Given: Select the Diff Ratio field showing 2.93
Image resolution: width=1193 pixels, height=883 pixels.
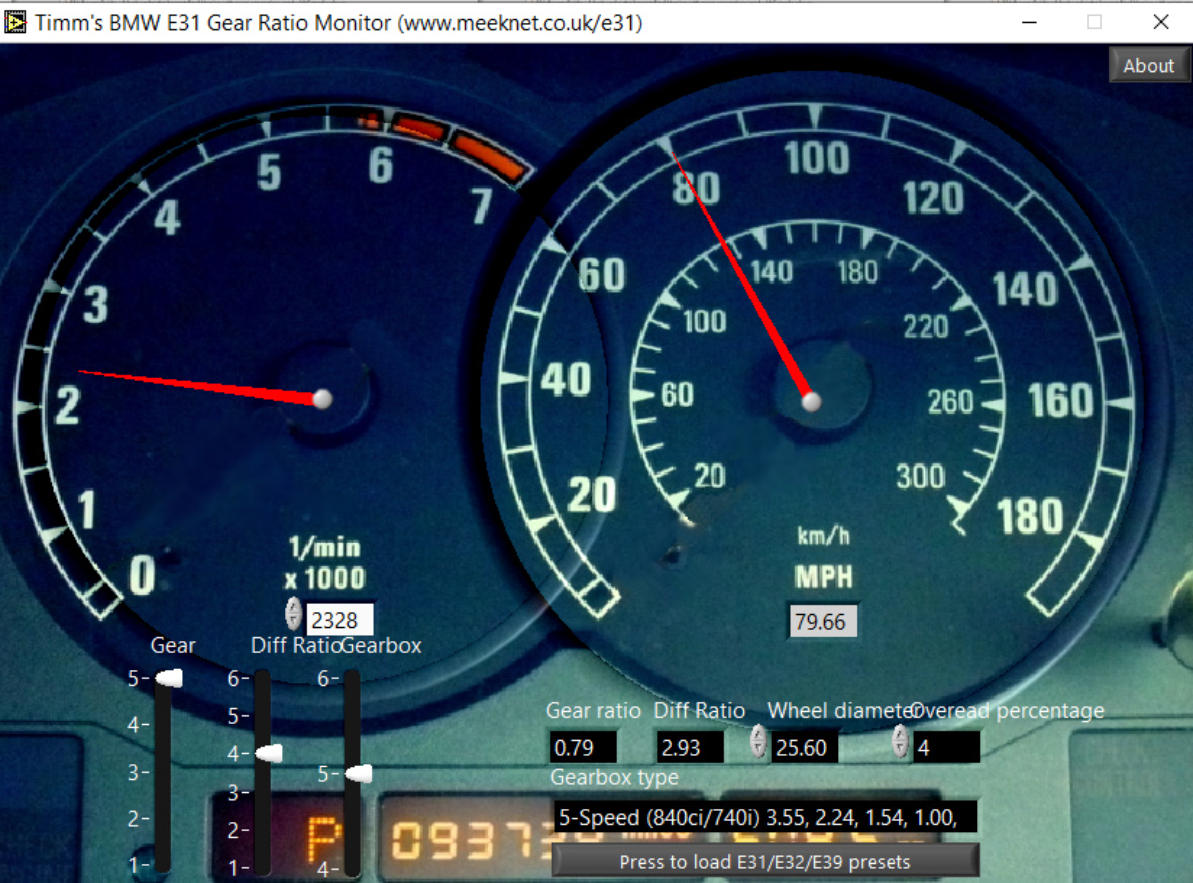Looking at the screenshot, I should coord(689,748).
